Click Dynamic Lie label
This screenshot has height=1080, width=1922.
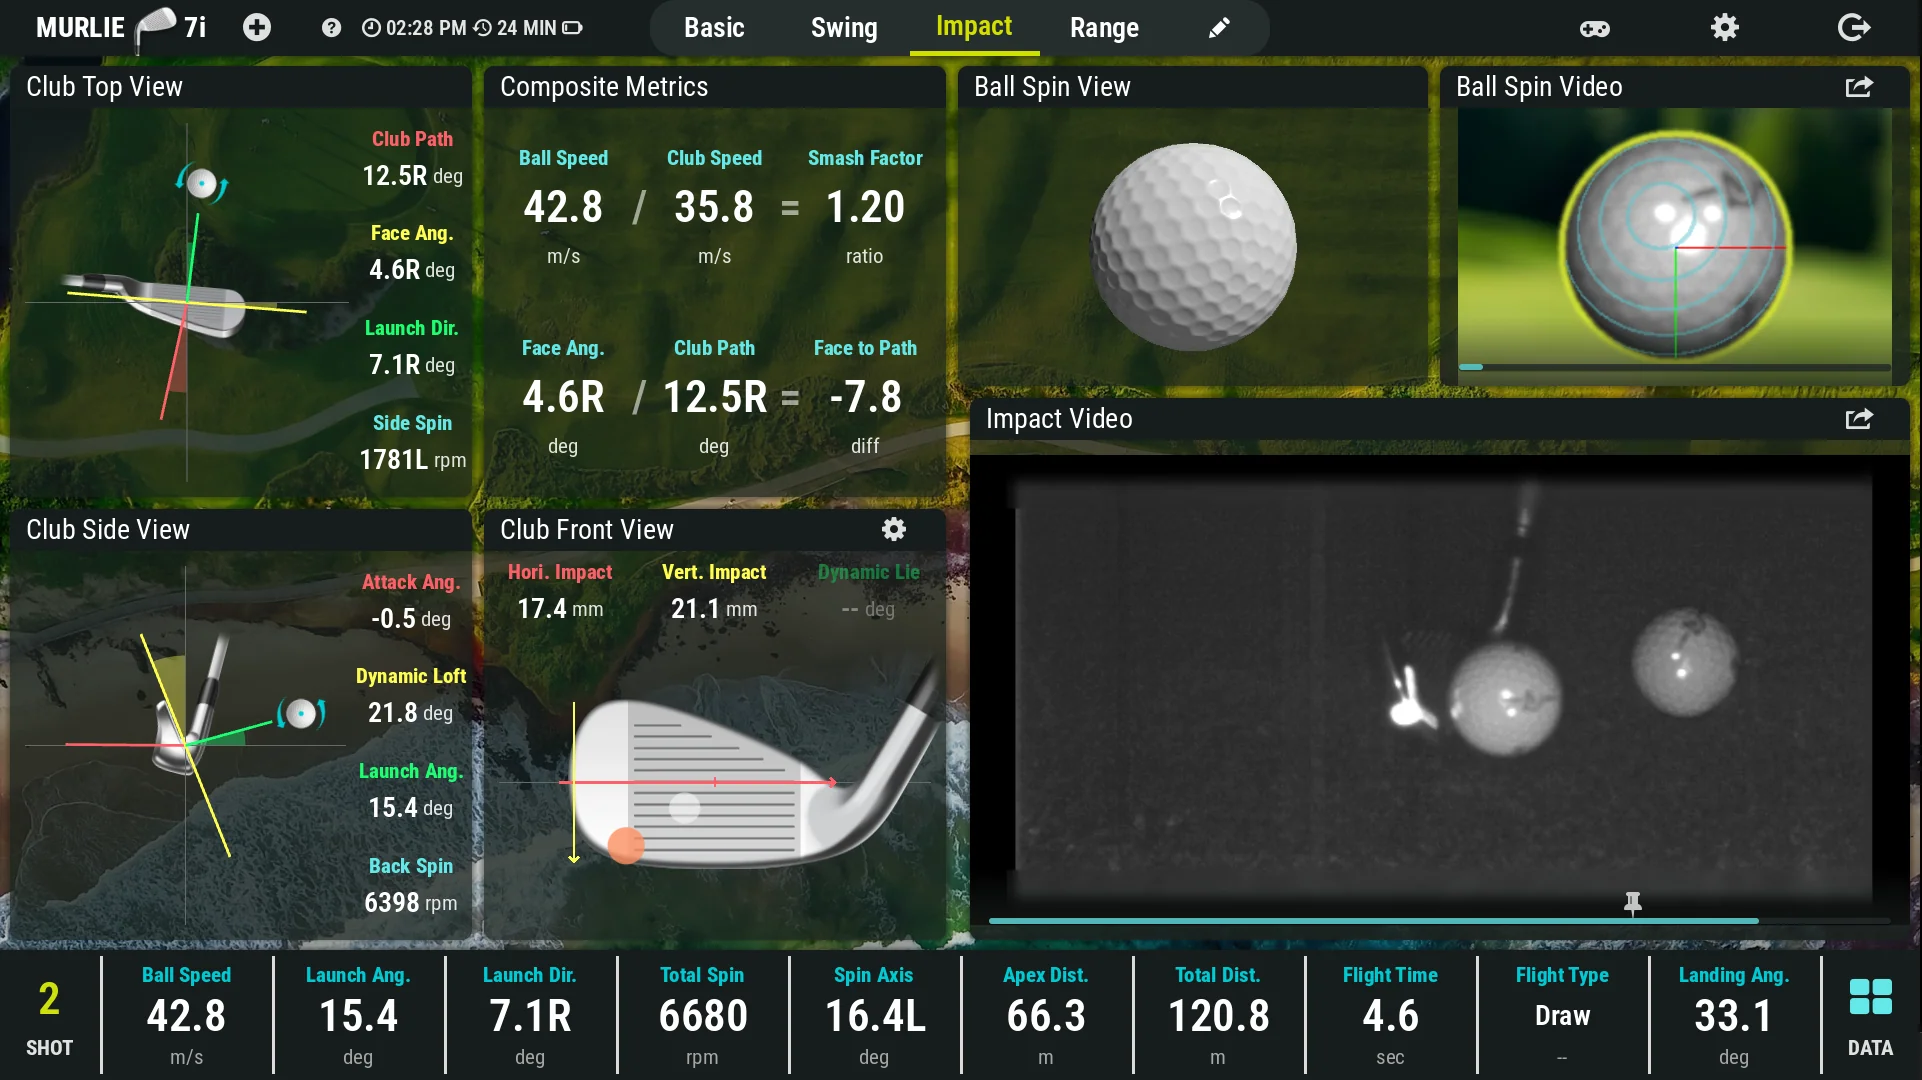click(868, 572)
